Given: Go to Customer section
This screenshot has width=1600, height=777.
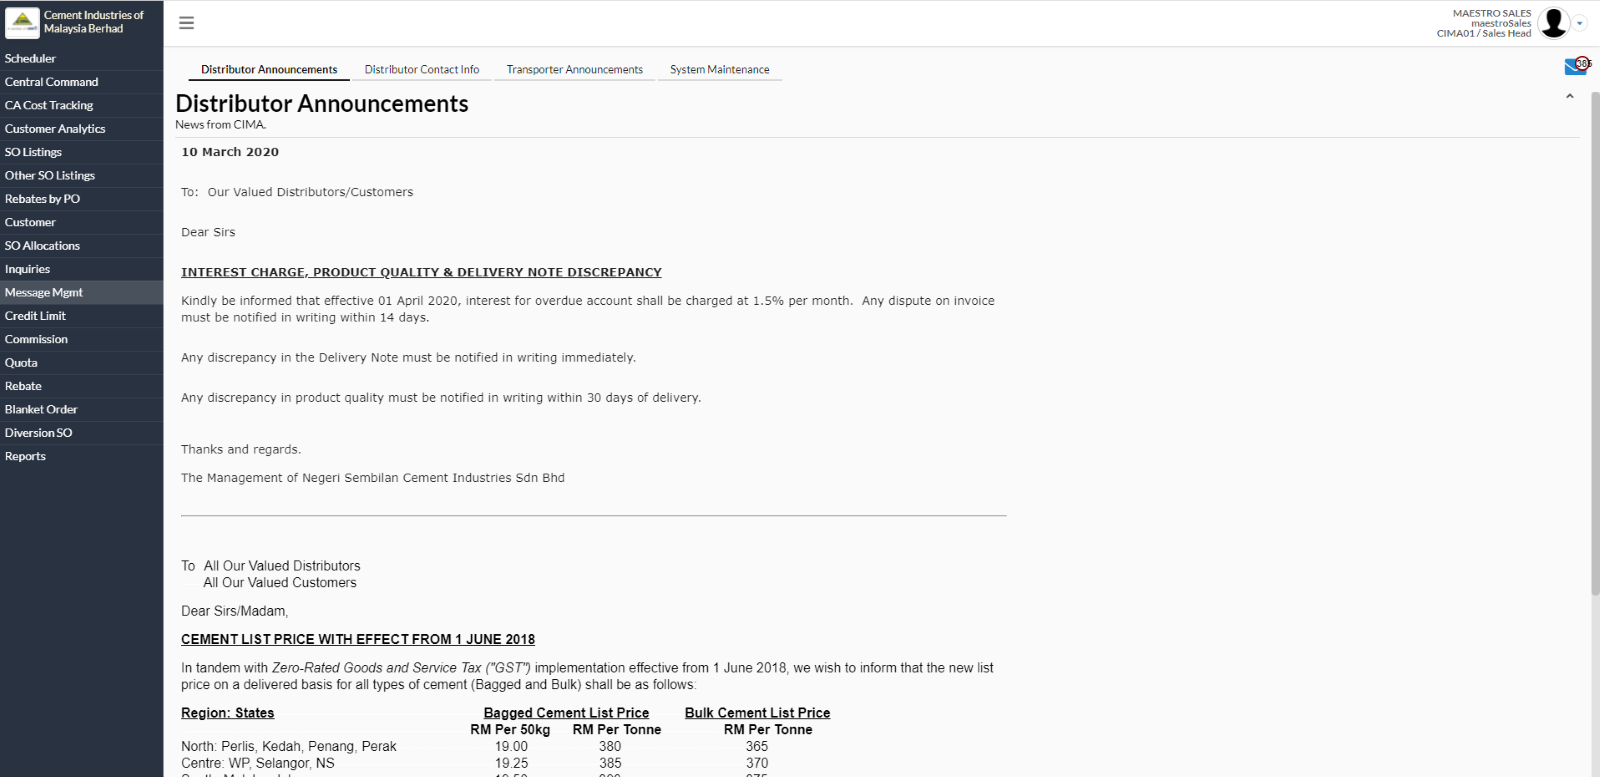Looking at the screenshot, I should pos(81,222).
